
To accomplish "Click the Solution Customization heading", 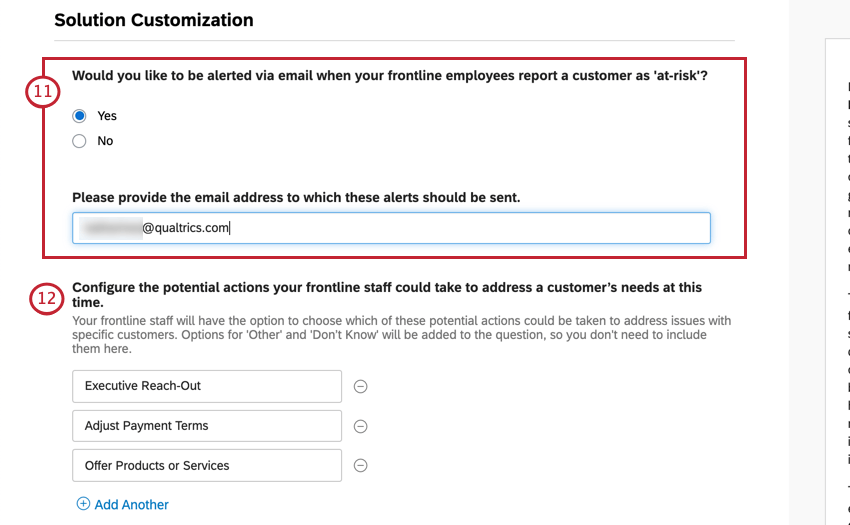I will click(x=154, y=20).
